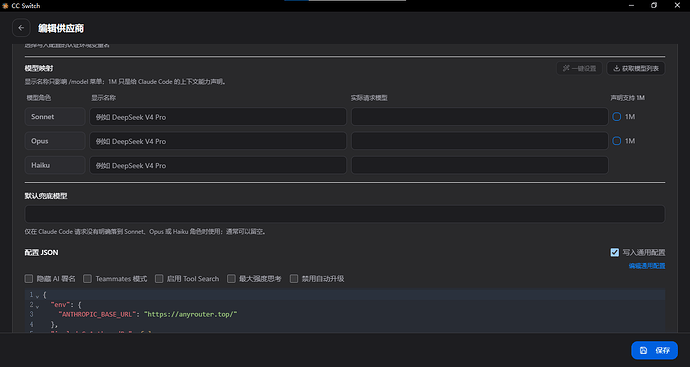The image size is (690, 367).
Task: Open 编辑通用配置 link
Action: (x=647, y=266)
